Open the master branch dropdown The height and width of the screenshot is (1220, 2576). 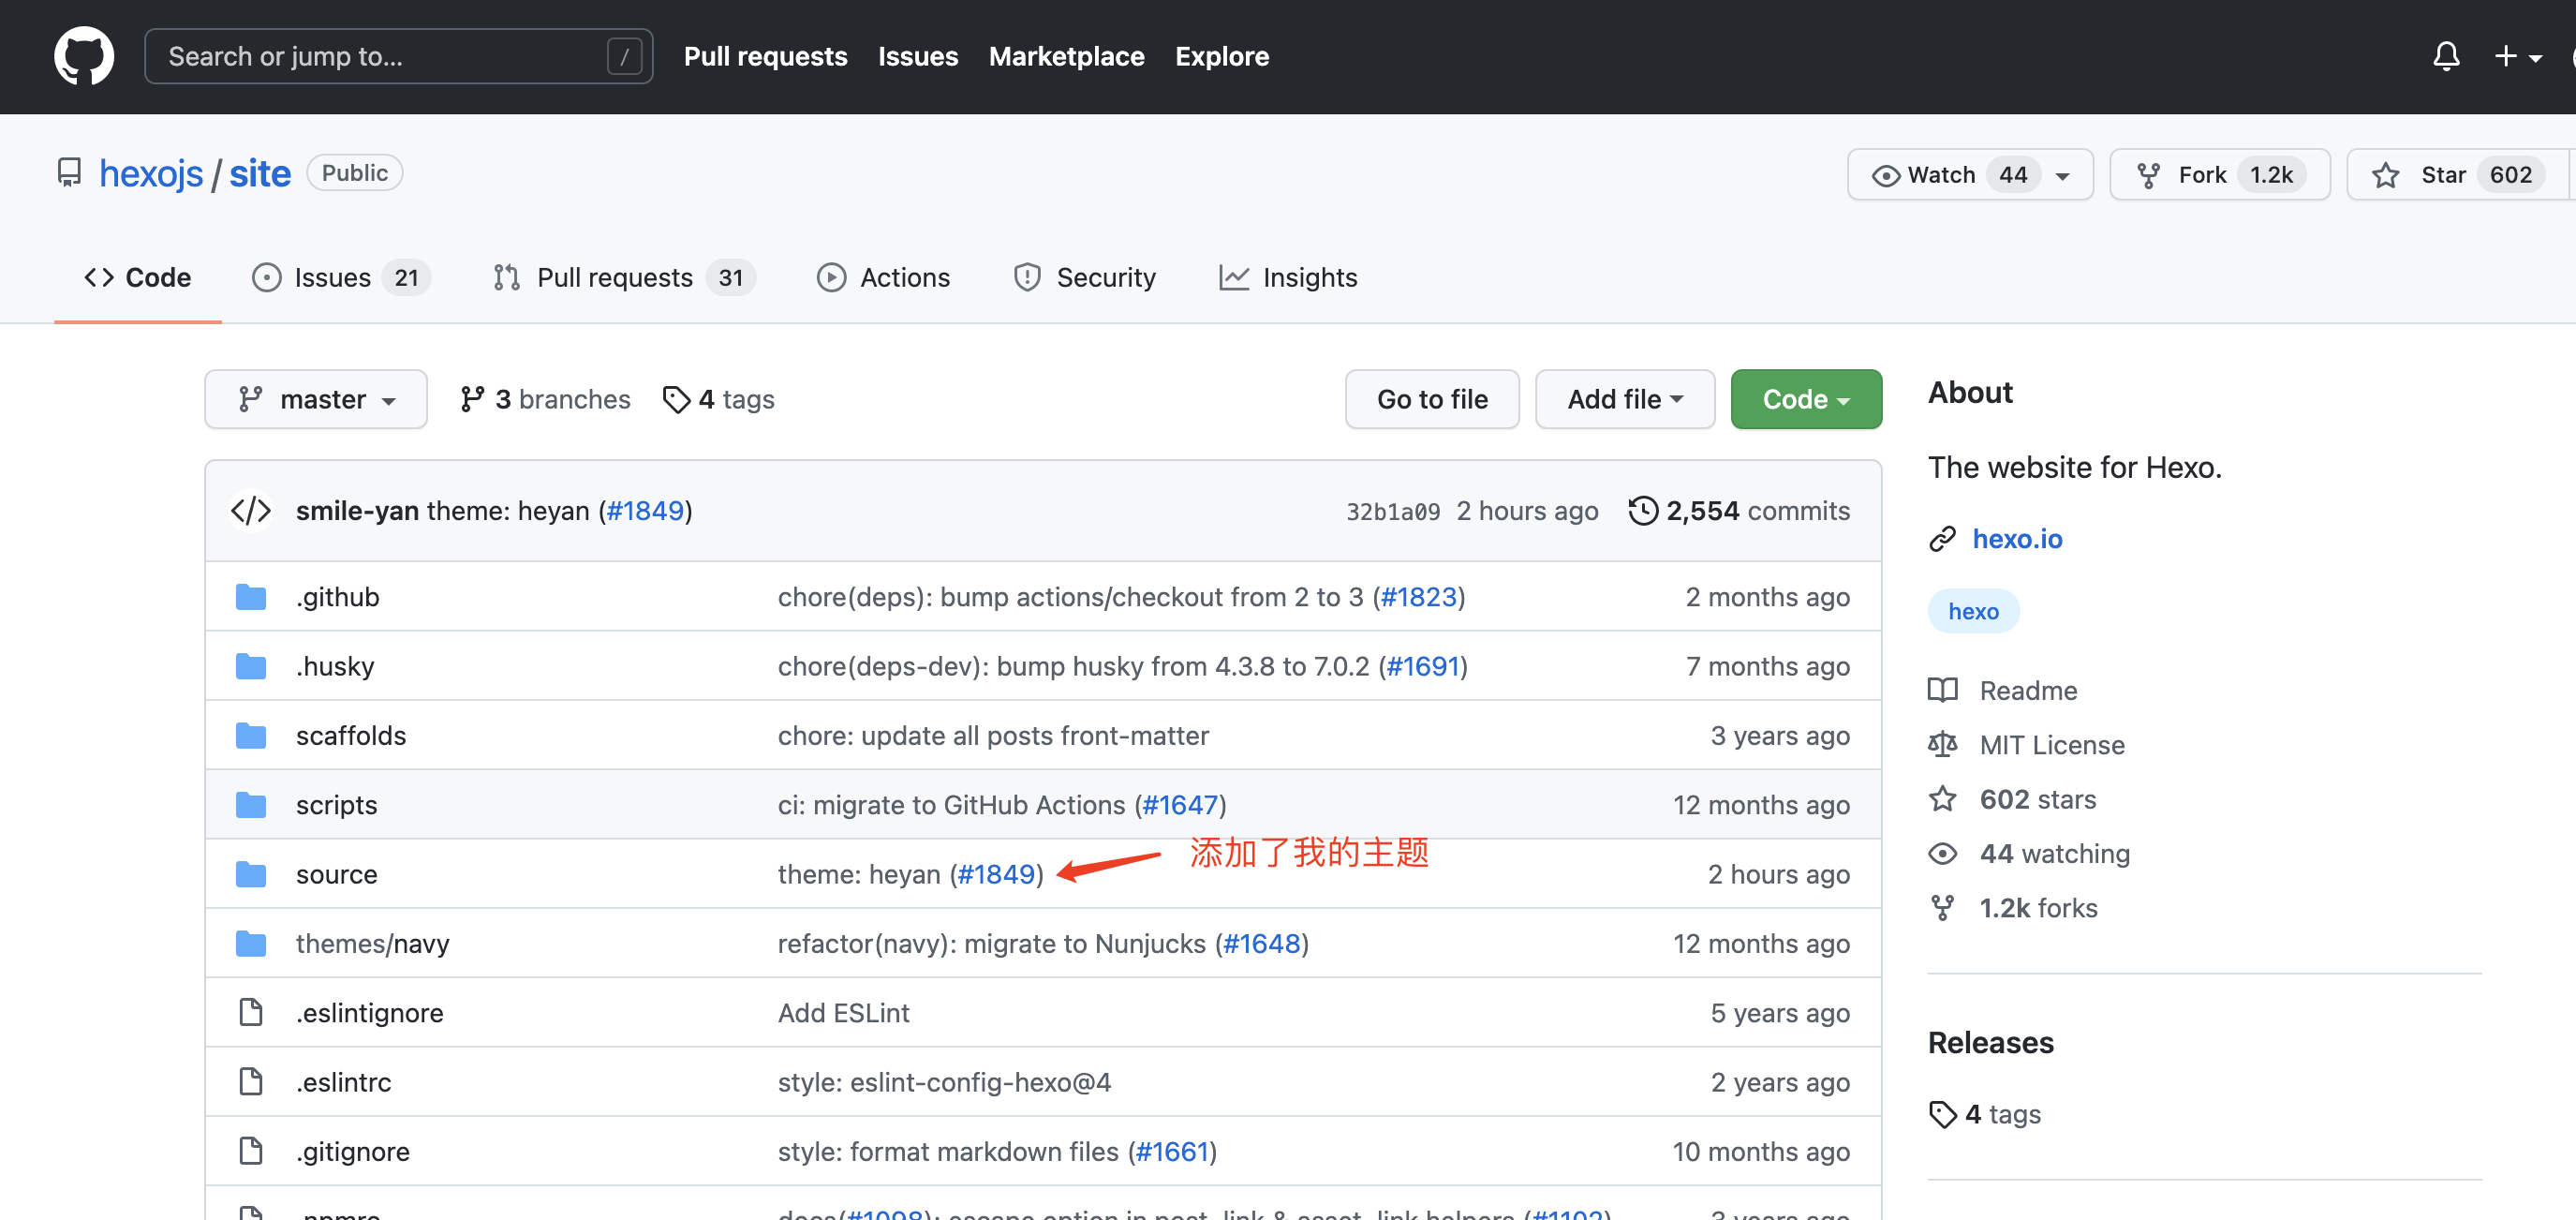(x=316, y=399)
